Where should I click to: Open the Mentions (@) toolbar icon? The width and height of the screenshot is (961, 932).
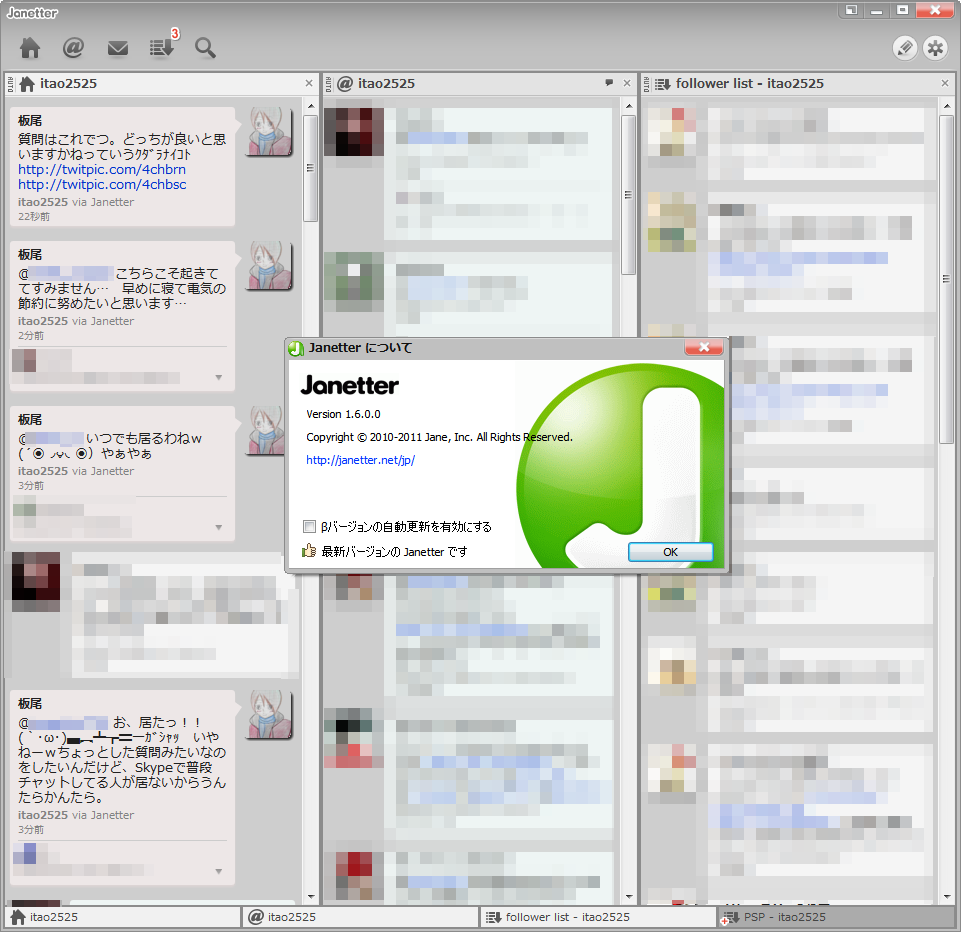tap(73, 48)
